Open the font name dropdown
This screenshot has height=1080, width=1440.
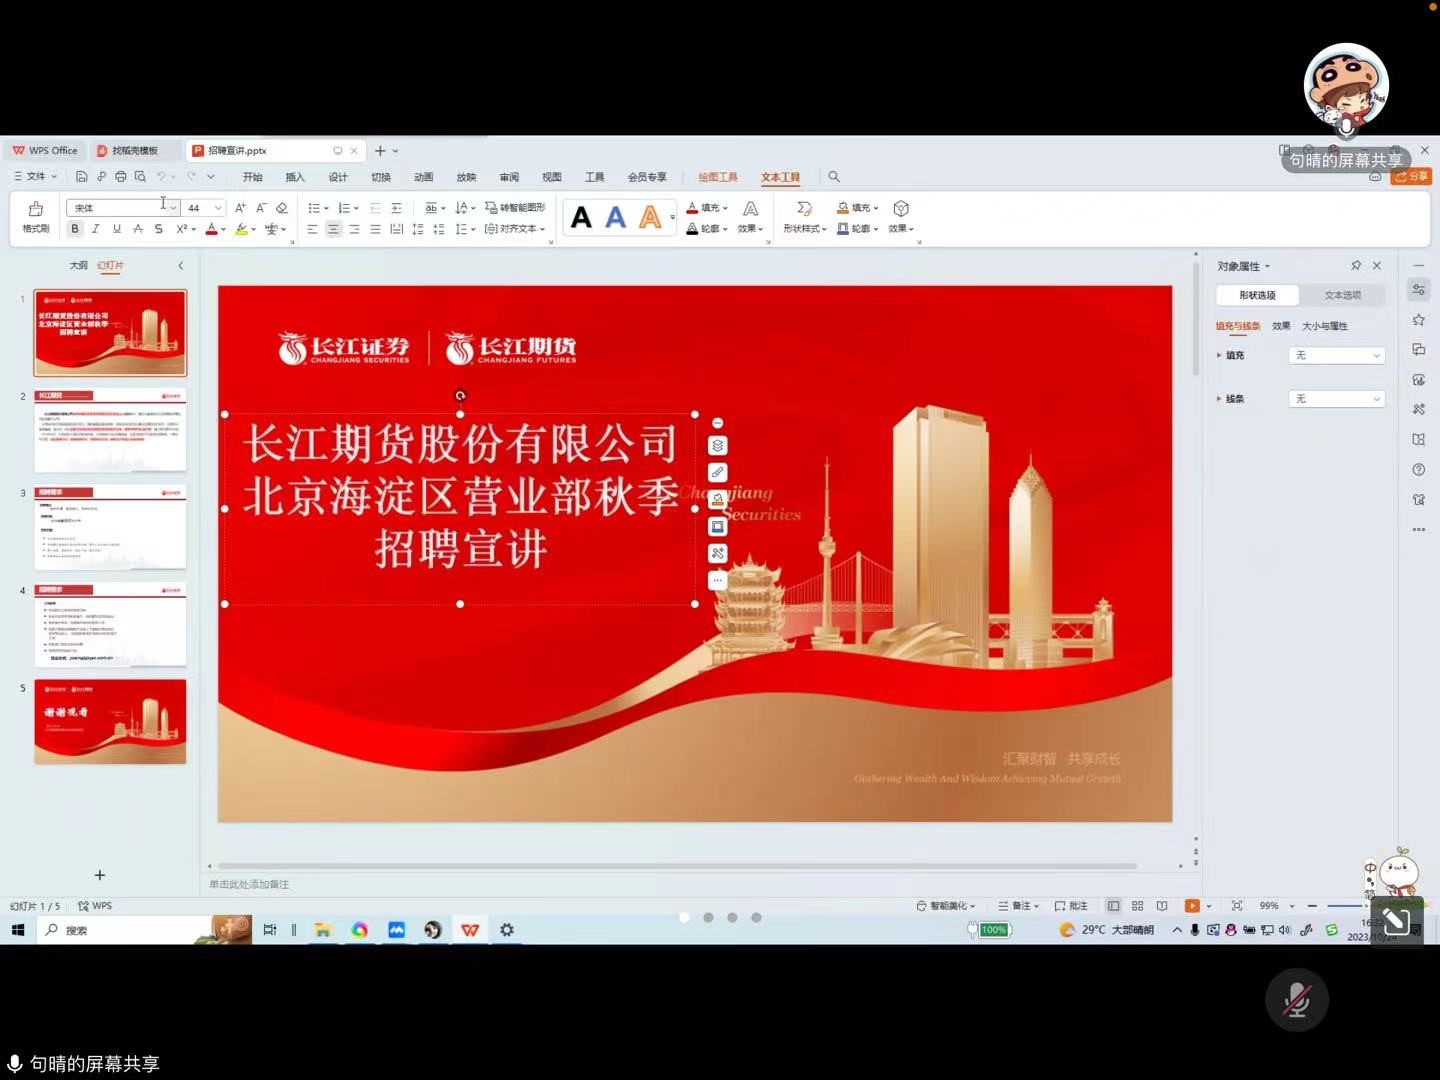tap(173, 208)
